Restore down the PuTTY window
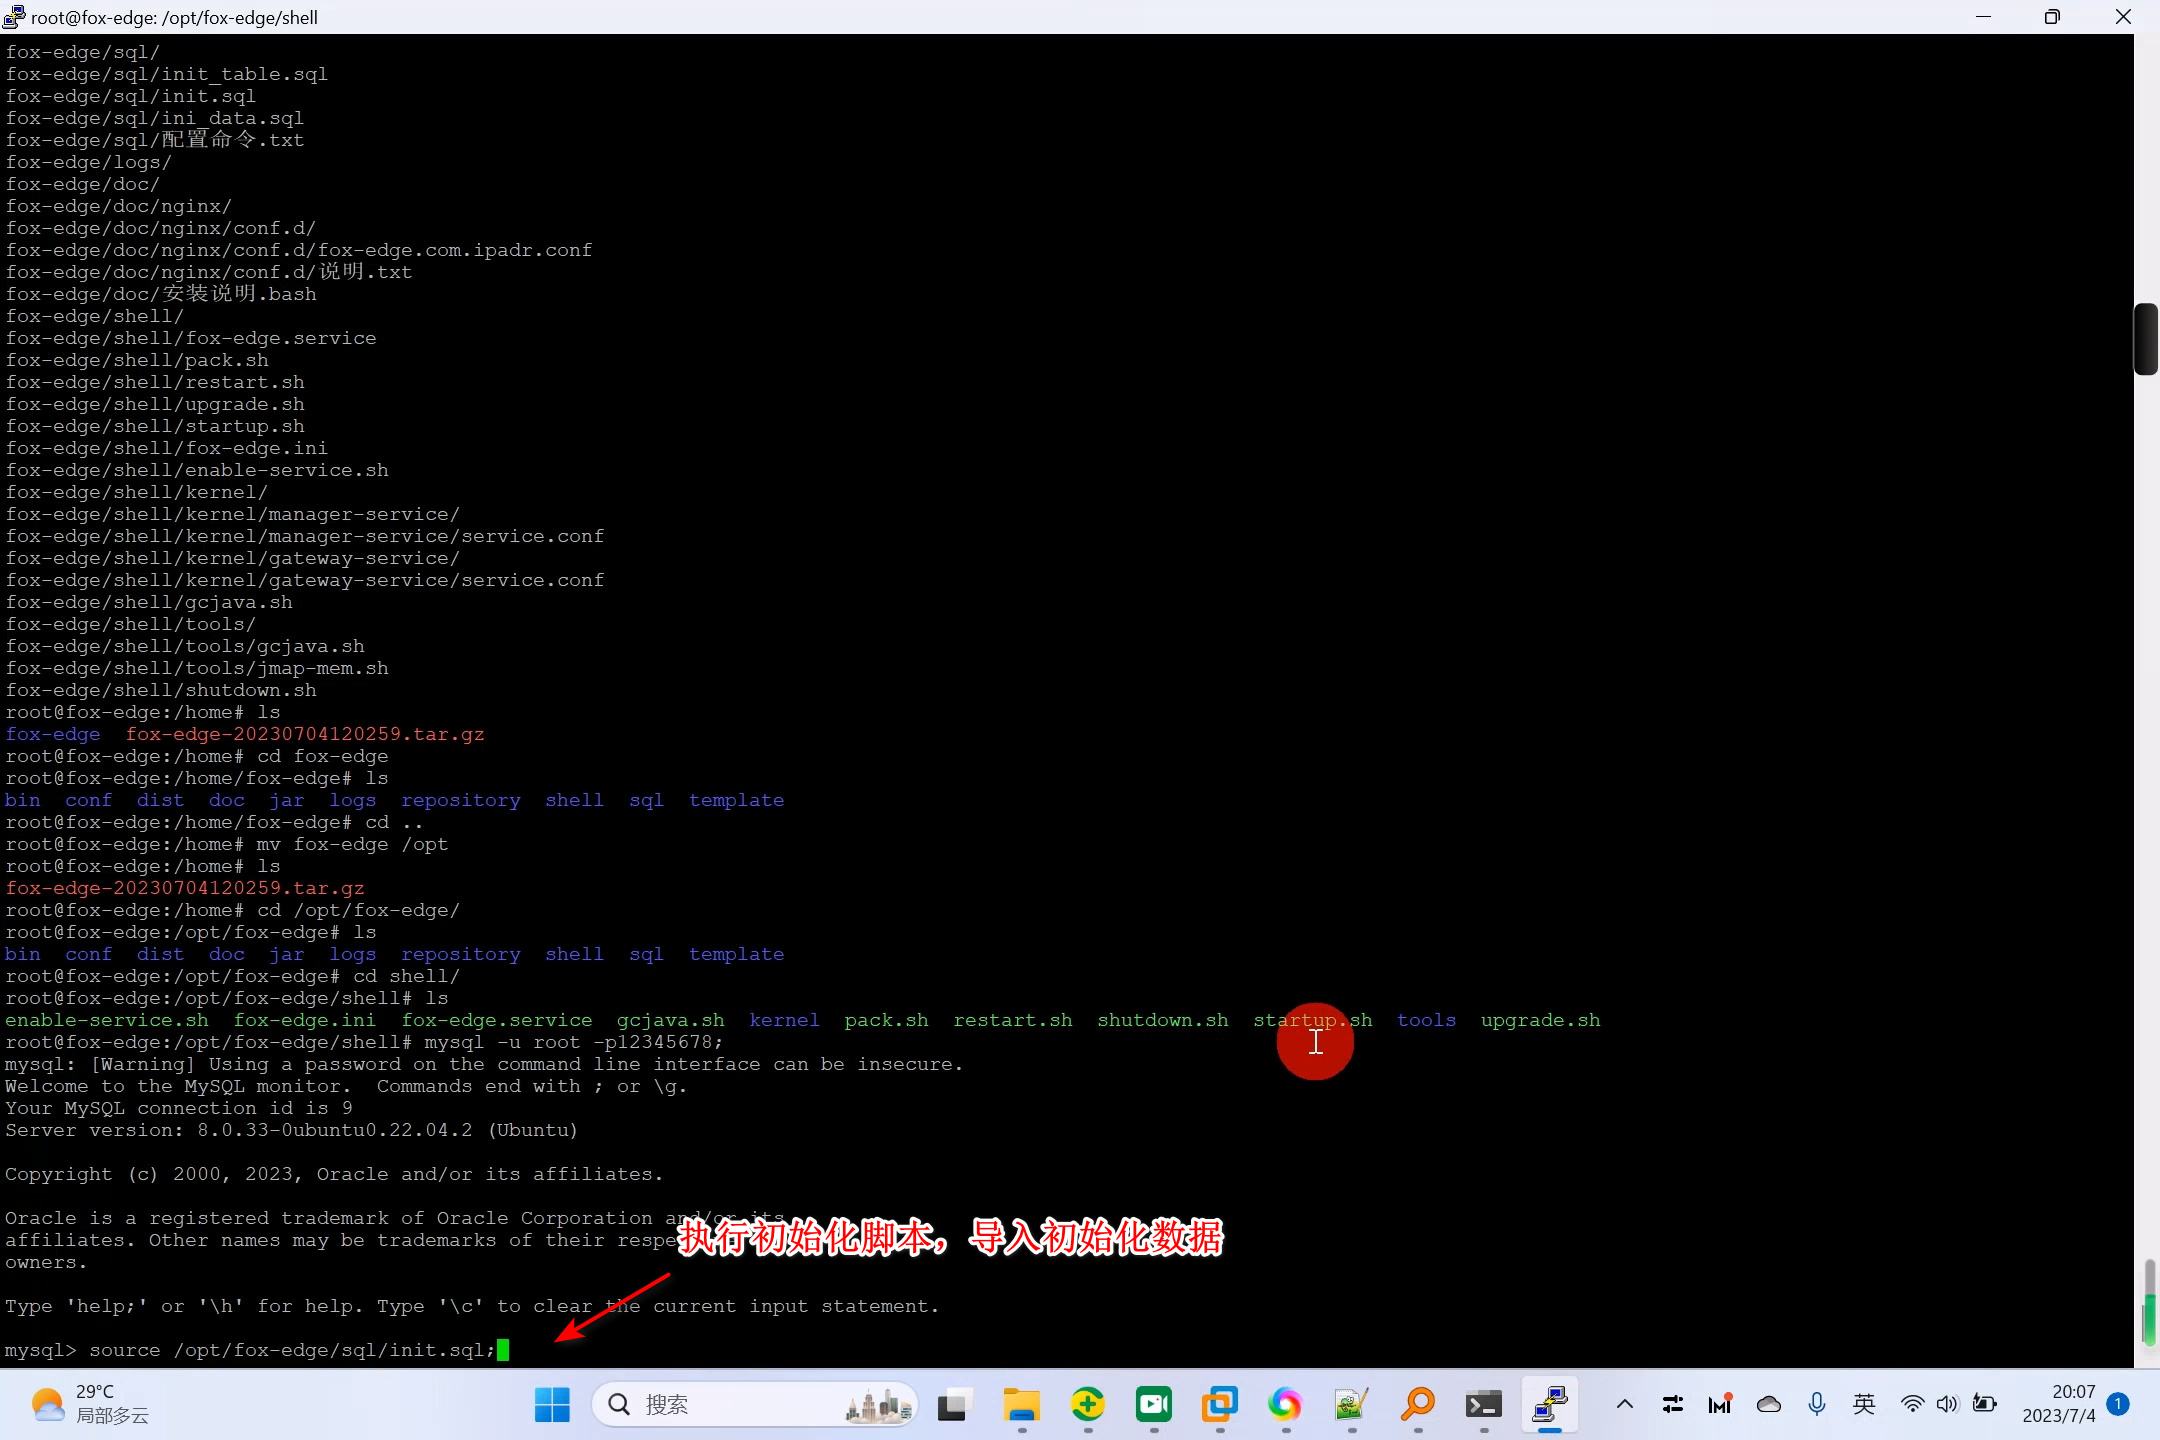Viewport: 2160px width, 1440px height. coord(2052,17)
